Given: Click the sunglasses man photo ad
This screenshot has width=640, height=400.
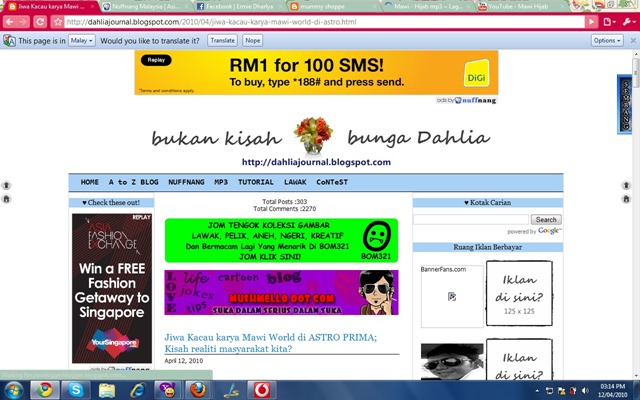Looking at the screenshot, I should point(452,362).
